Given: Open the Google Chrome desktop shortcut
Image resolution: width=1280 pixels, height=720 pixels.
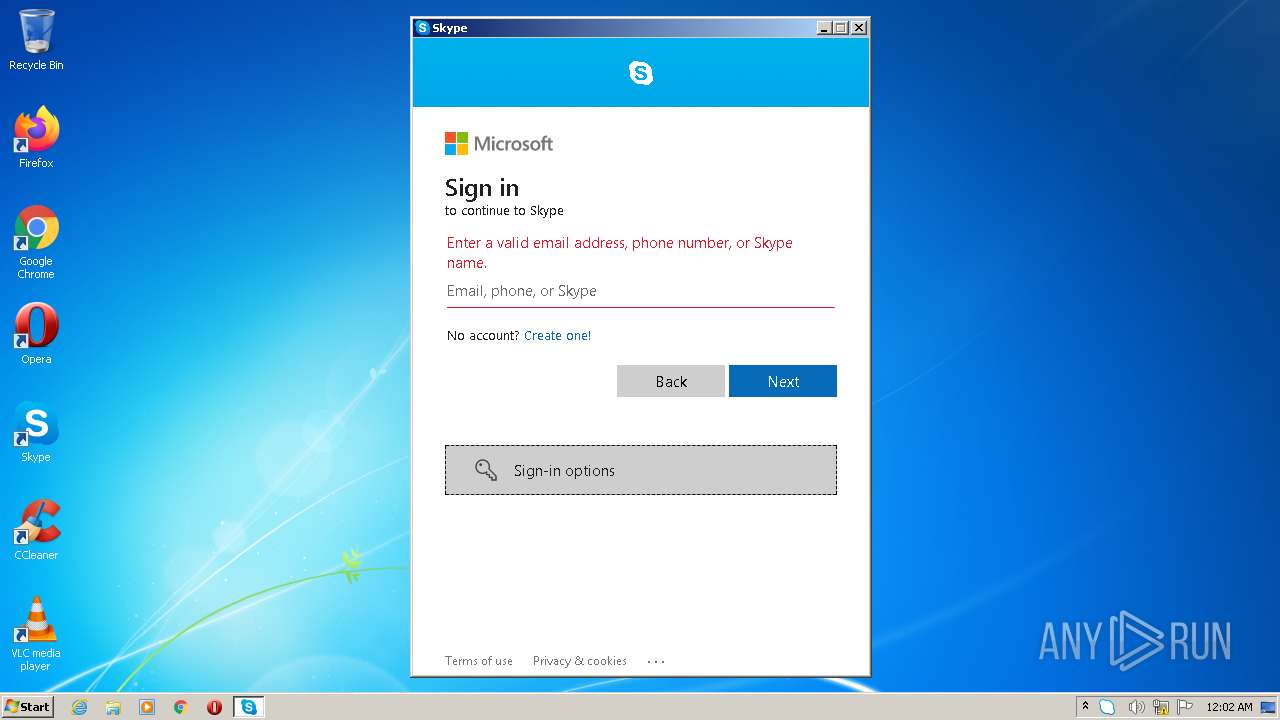Looking at the screenshot, I should click(x=36, y=242).
